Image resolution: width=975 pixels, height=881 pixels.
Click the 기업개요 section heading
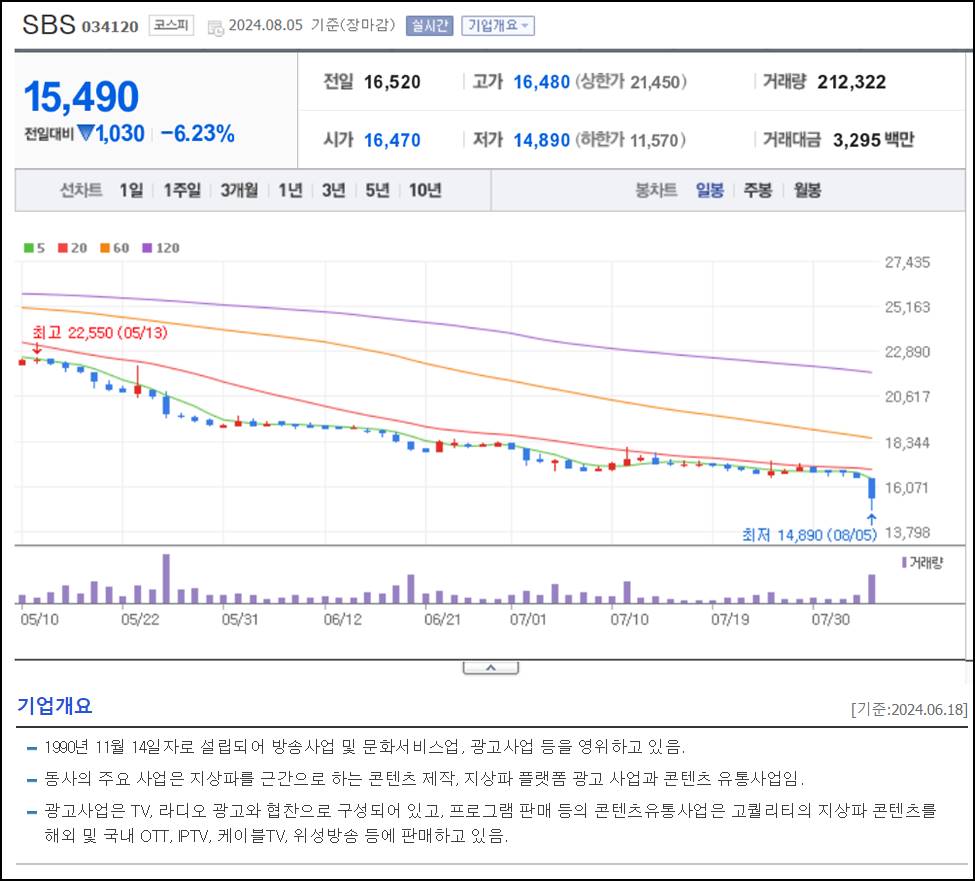[x=55, y=706]
